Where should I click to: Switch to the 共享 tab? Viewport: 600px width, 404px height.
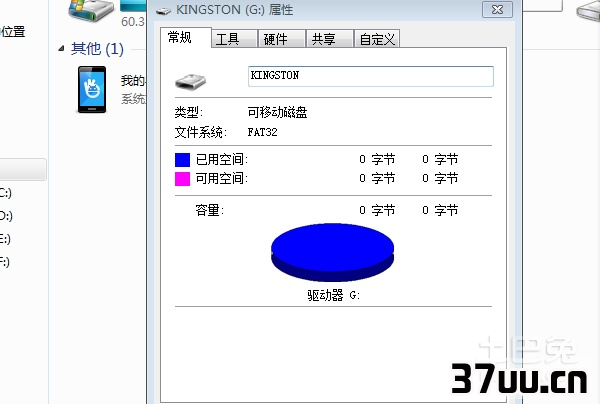(x=329, y=39)
